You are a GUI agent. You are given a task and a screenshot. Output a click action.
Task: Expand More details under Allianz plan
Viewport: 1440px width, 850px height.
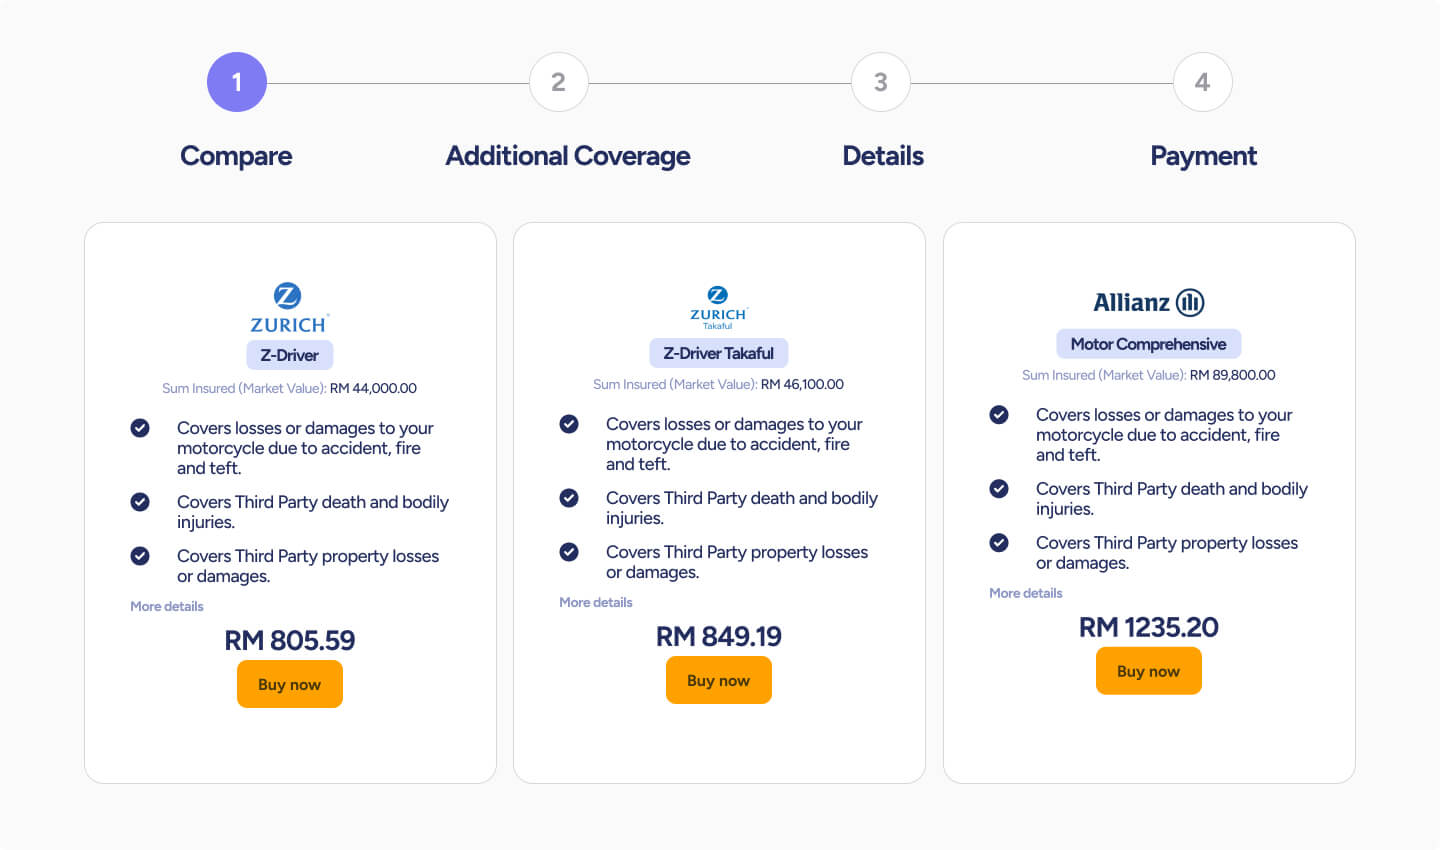pos(1026,593)
